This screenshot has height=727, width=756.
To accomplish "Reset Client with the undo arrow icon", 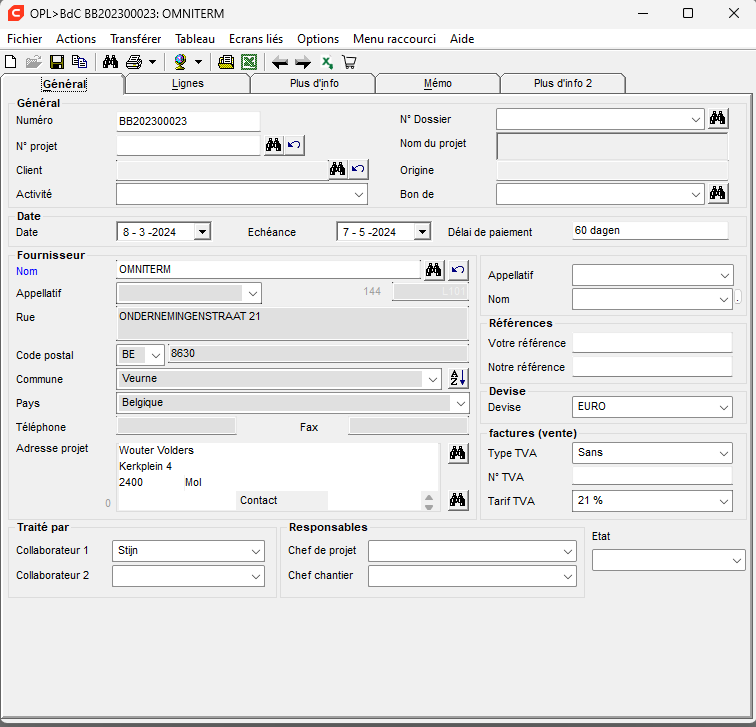I will [x=358, y=169].
